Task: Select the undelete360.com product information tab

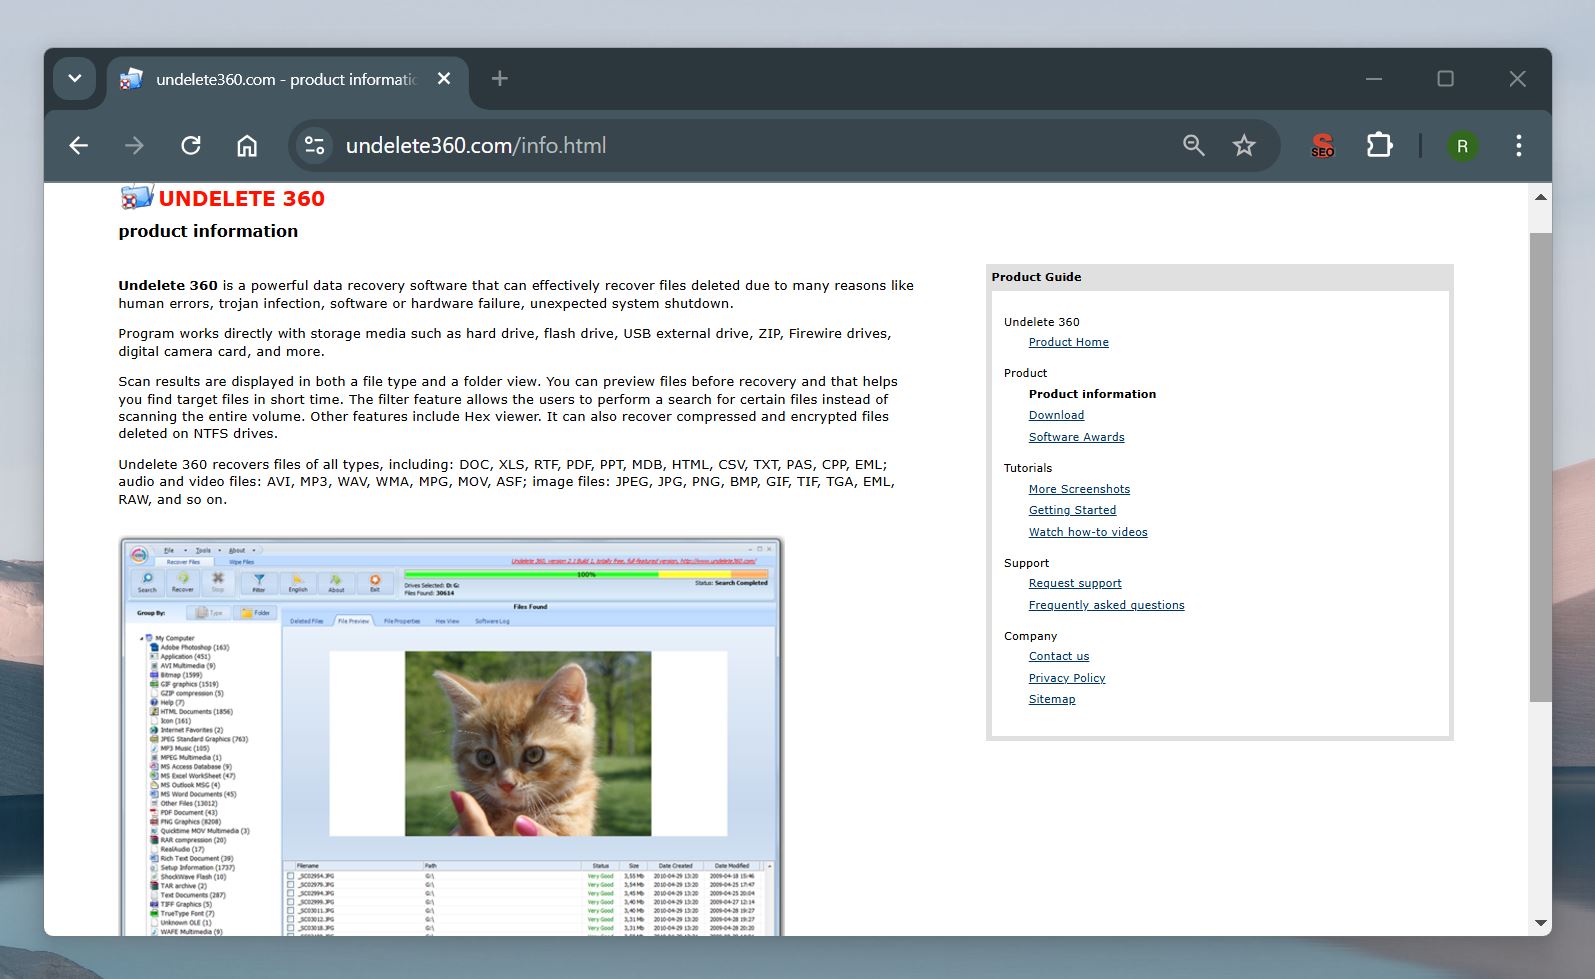Action: [285, 79]
